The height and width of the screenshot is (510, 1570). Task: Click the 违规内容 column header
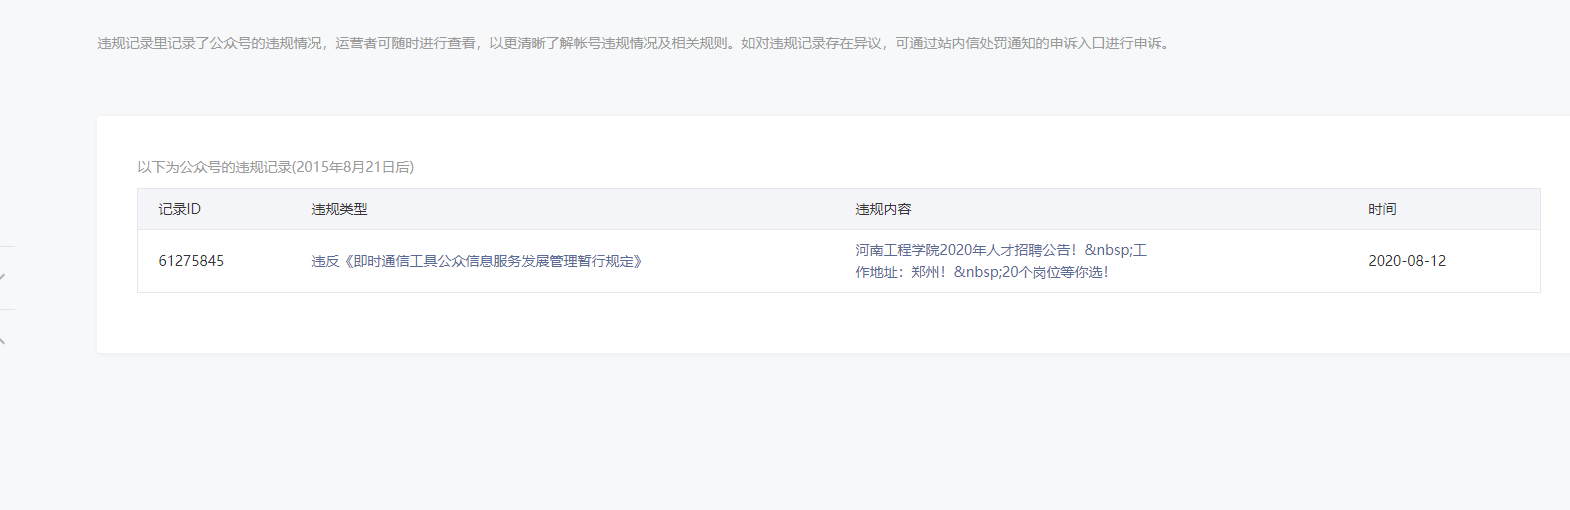(883, 209)
